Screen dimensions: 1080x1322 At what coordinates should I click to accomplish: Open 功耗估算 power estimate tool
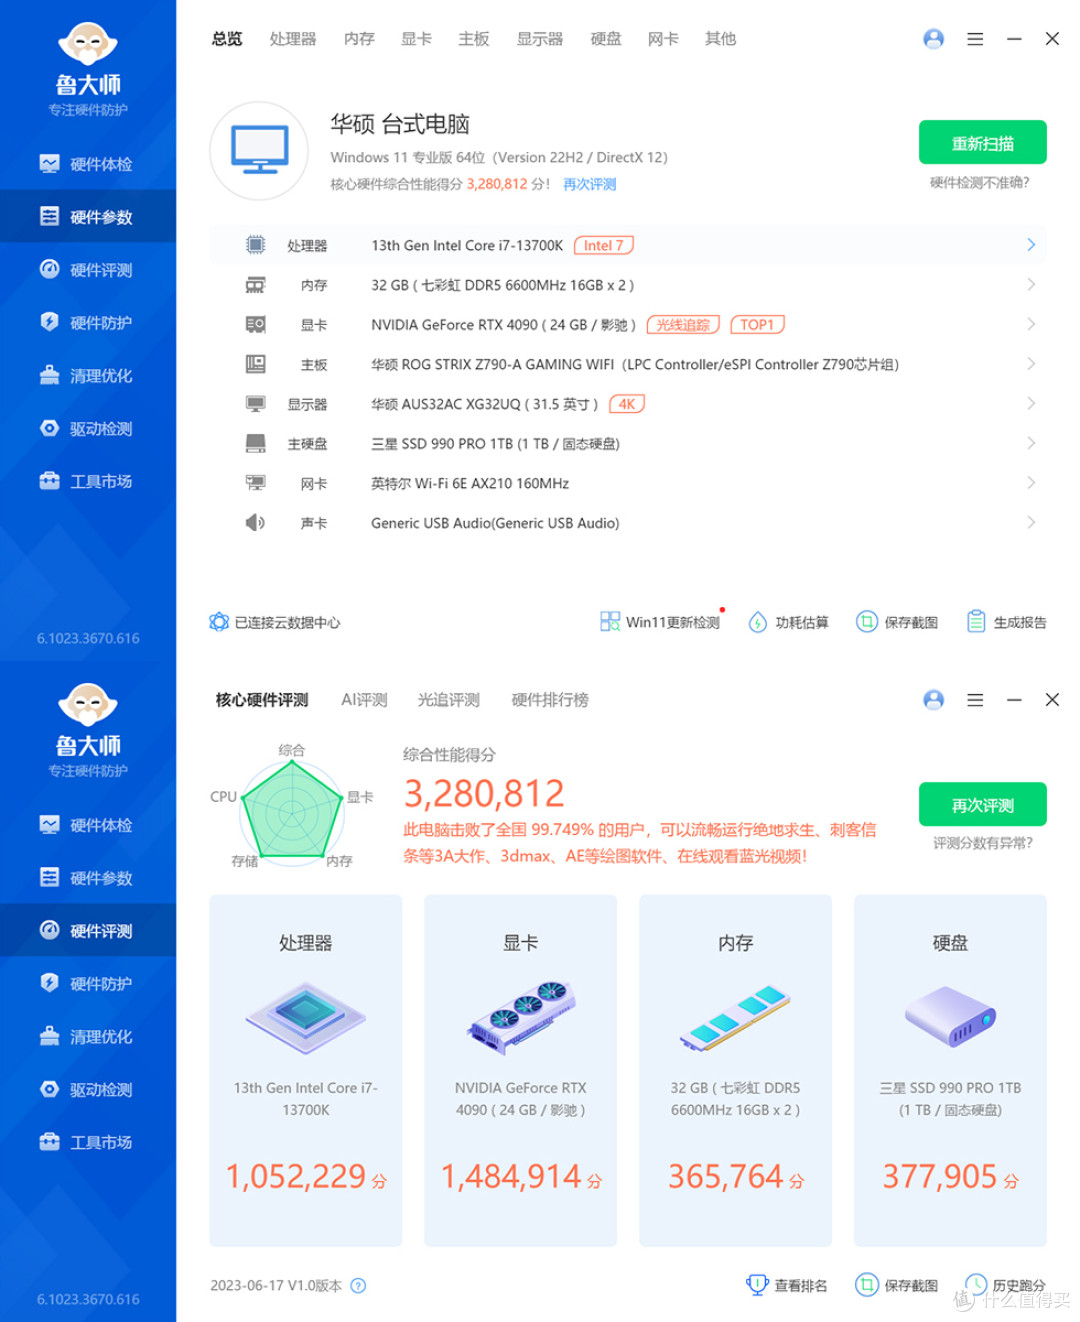(x=789, y=622)
